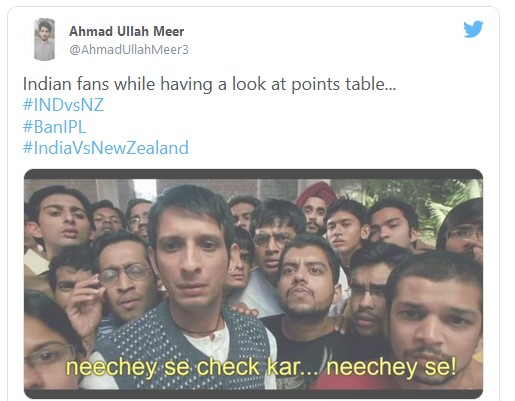
Task: Open the Ahmad Ullah Meer display name
Action: click(126, 31)
